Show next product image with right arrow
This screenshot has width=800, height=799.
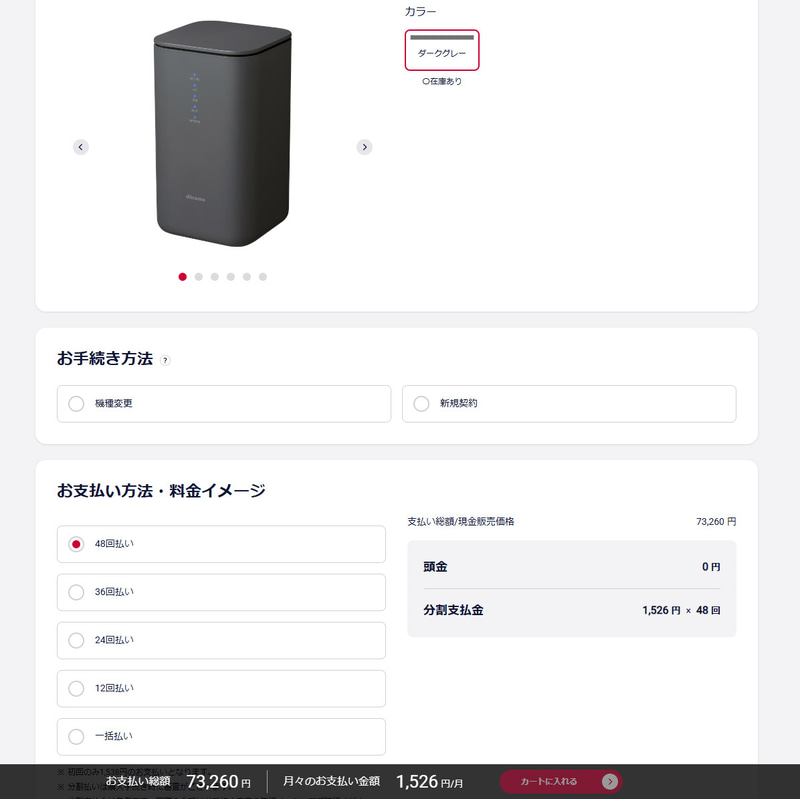[364, 147]
